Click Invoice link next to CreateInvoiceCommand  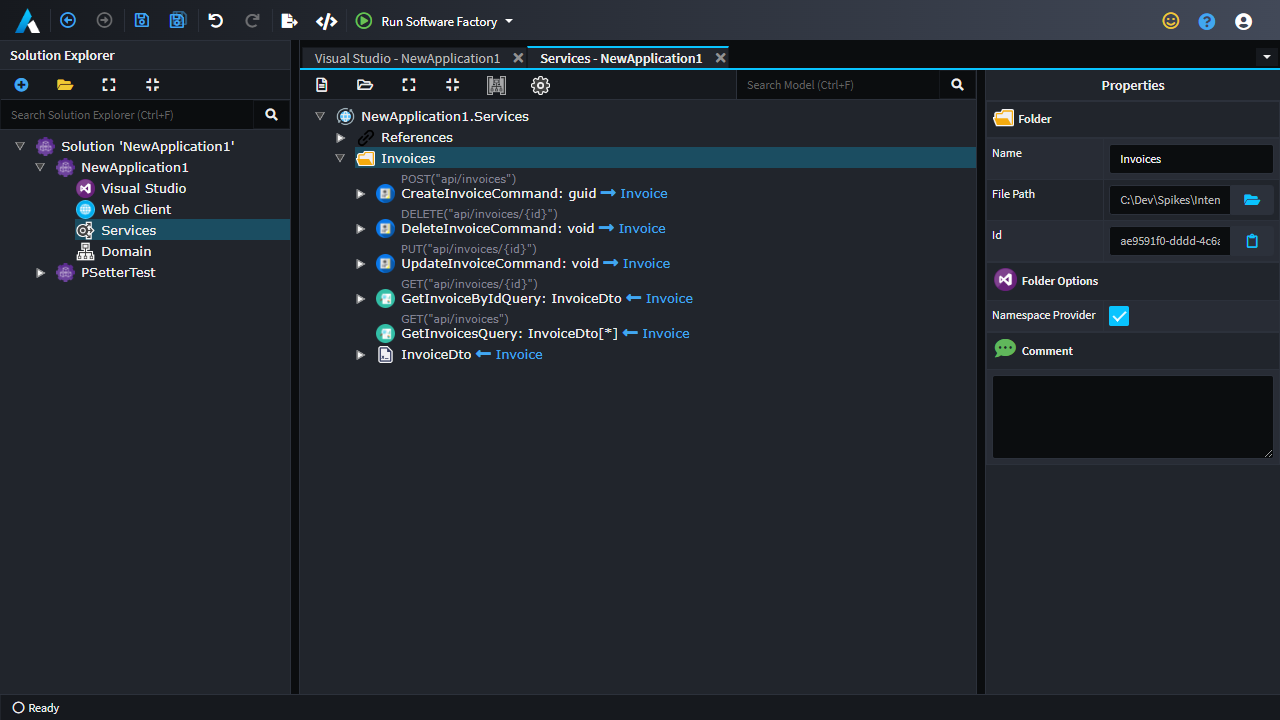pyautogui.click(x=644, y=193)
